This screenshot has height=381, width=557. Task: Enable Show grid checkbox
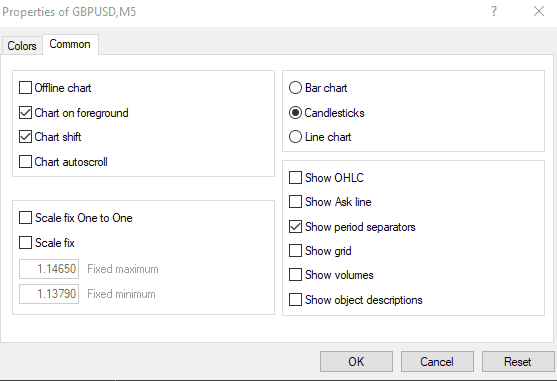[295, 251]
